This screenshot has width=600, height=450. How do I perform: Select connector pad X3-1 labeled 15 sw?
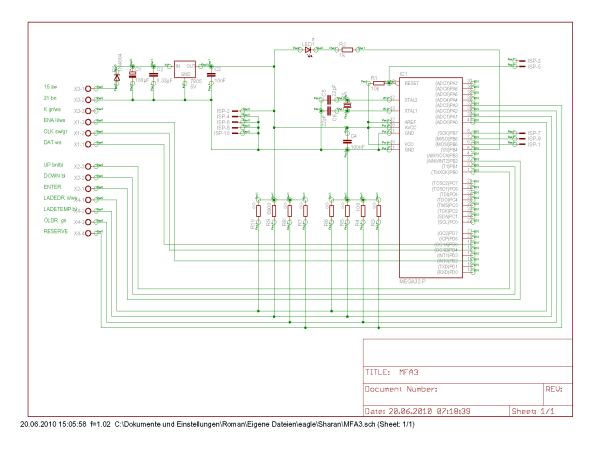(x=88, y=88)
